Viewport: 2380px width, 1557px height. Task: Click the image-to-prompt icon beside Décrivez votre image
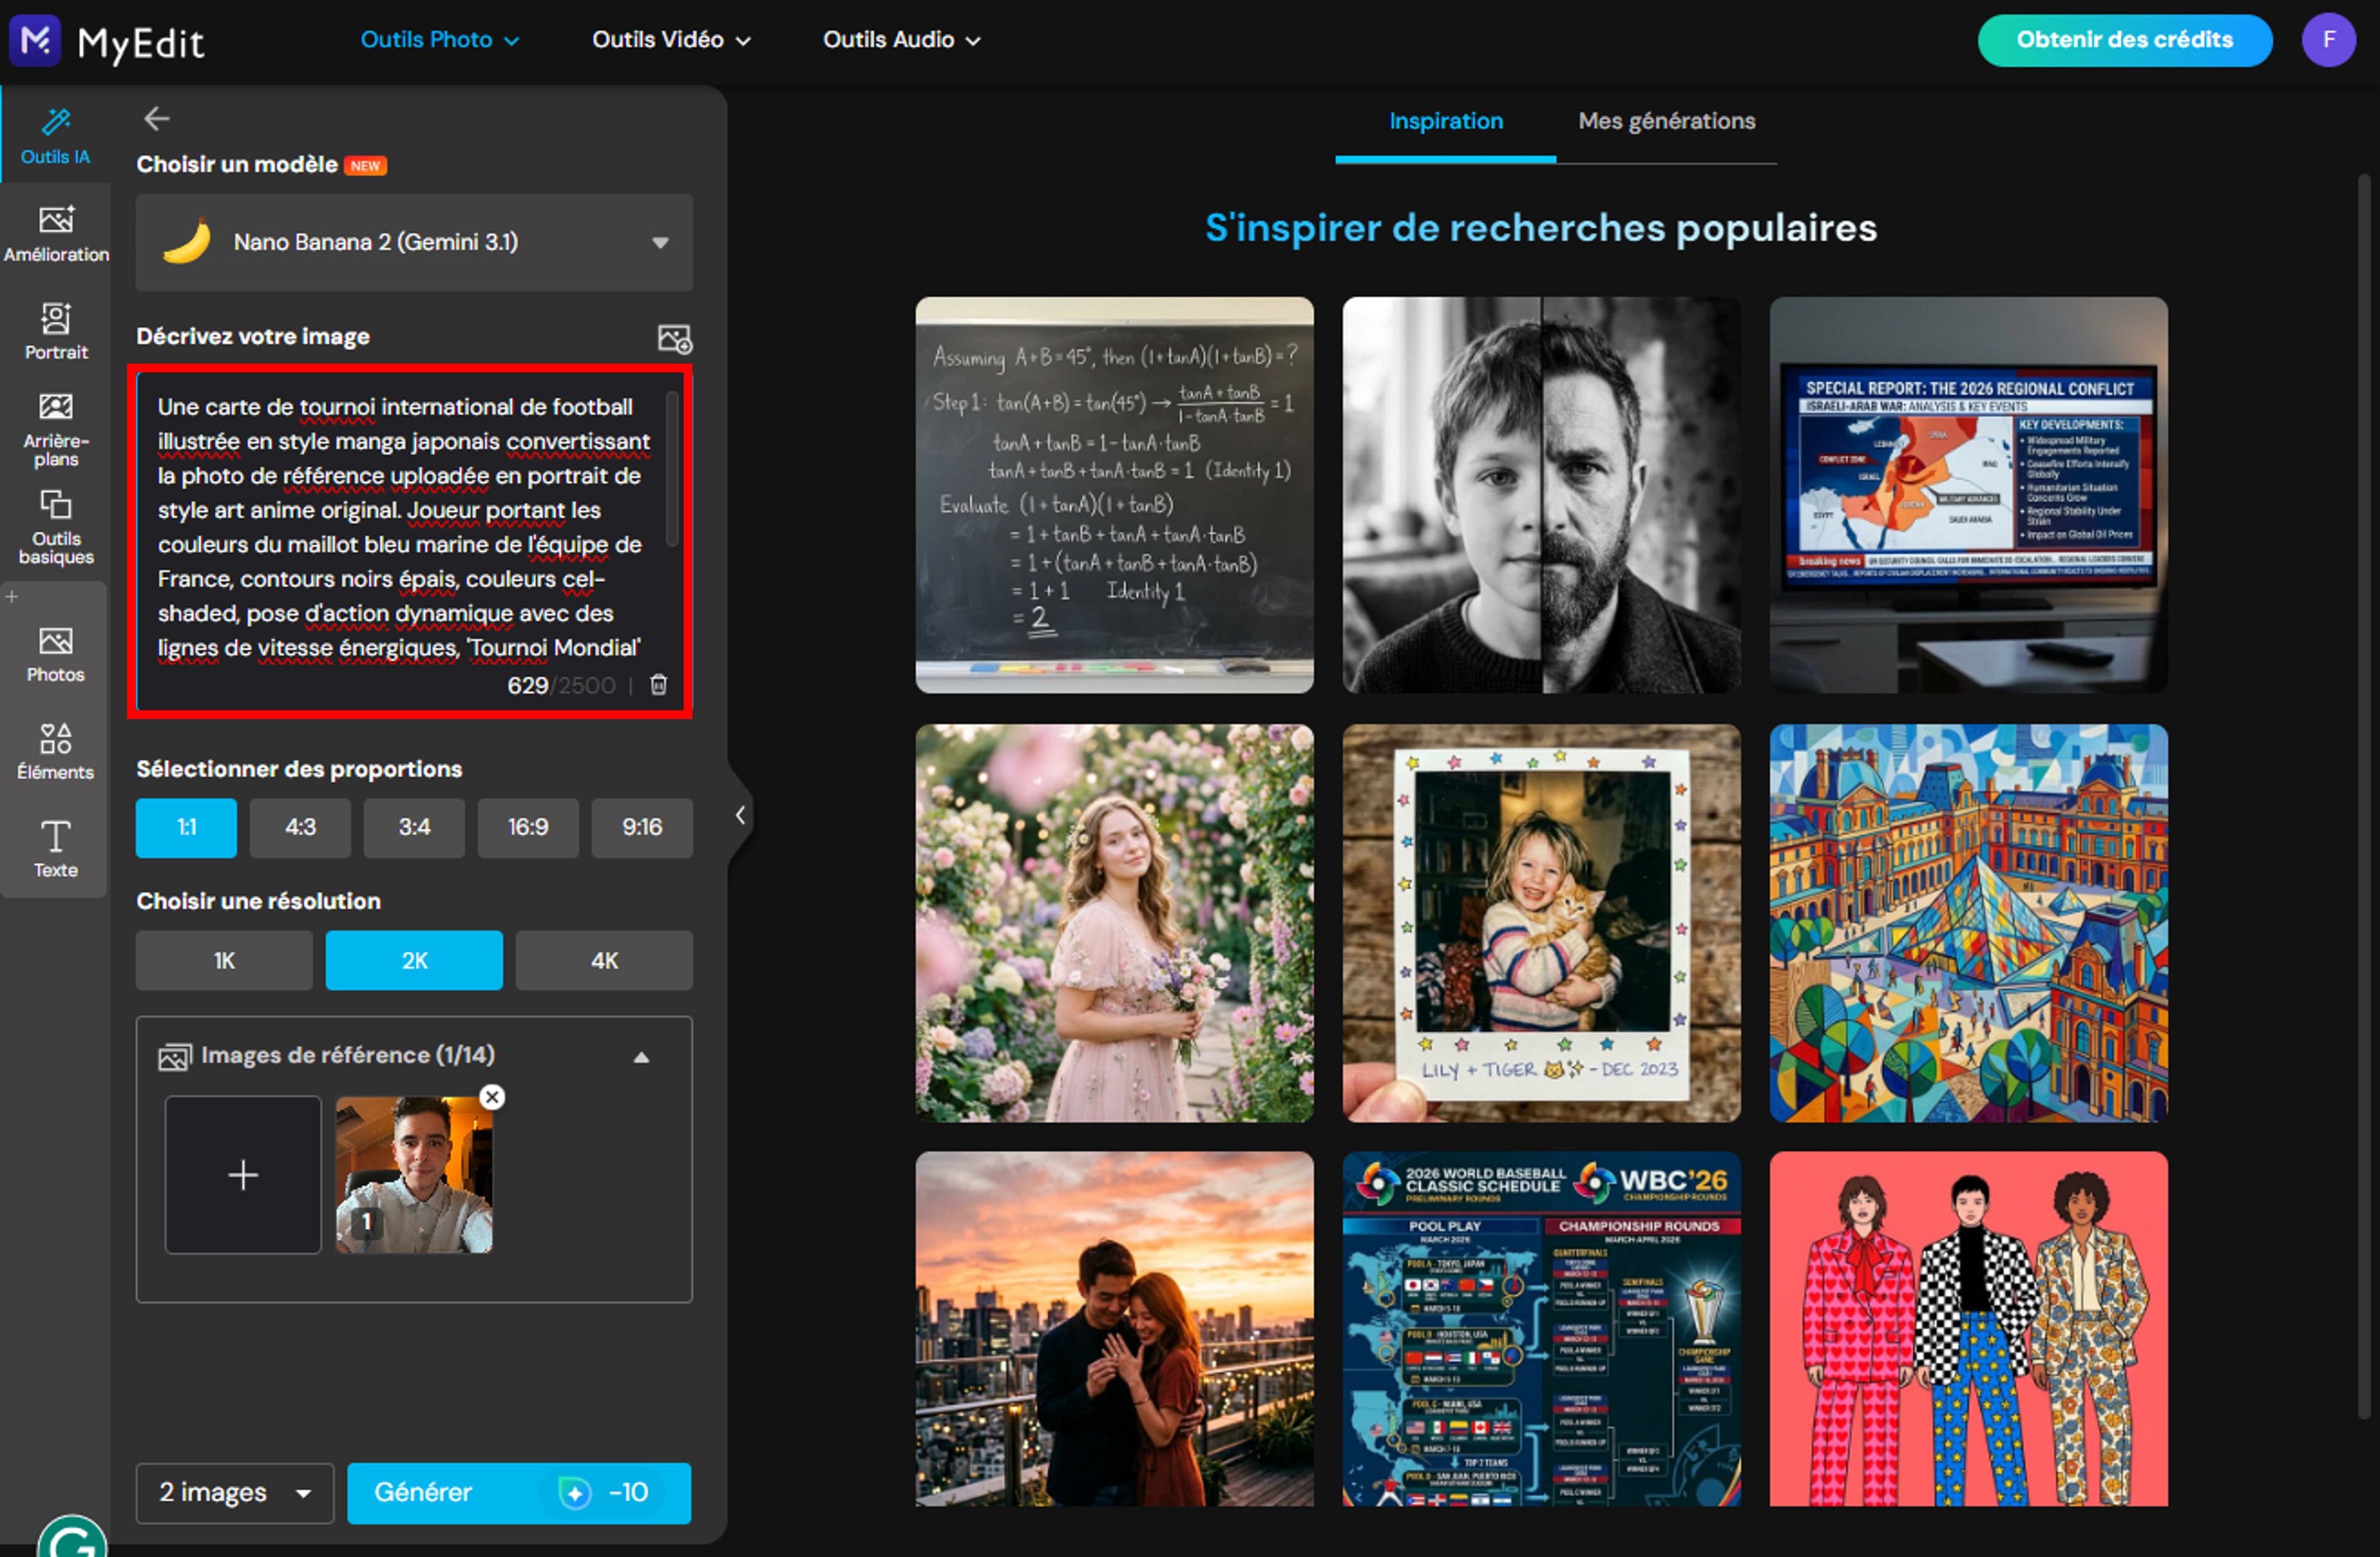[x=674, y=338]
